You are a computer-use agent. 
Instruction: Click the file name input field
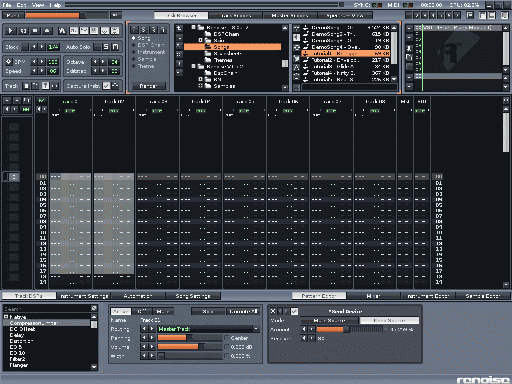[x=349, y=87]
